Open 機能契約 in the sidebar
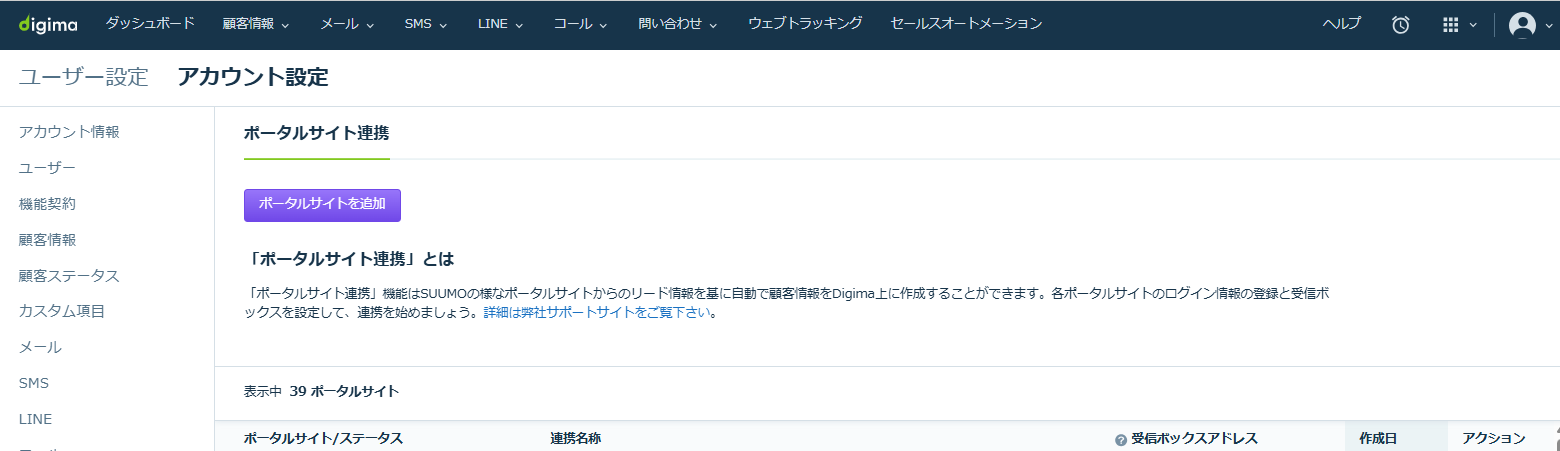Screen dimensions: 1560x451 47,204
